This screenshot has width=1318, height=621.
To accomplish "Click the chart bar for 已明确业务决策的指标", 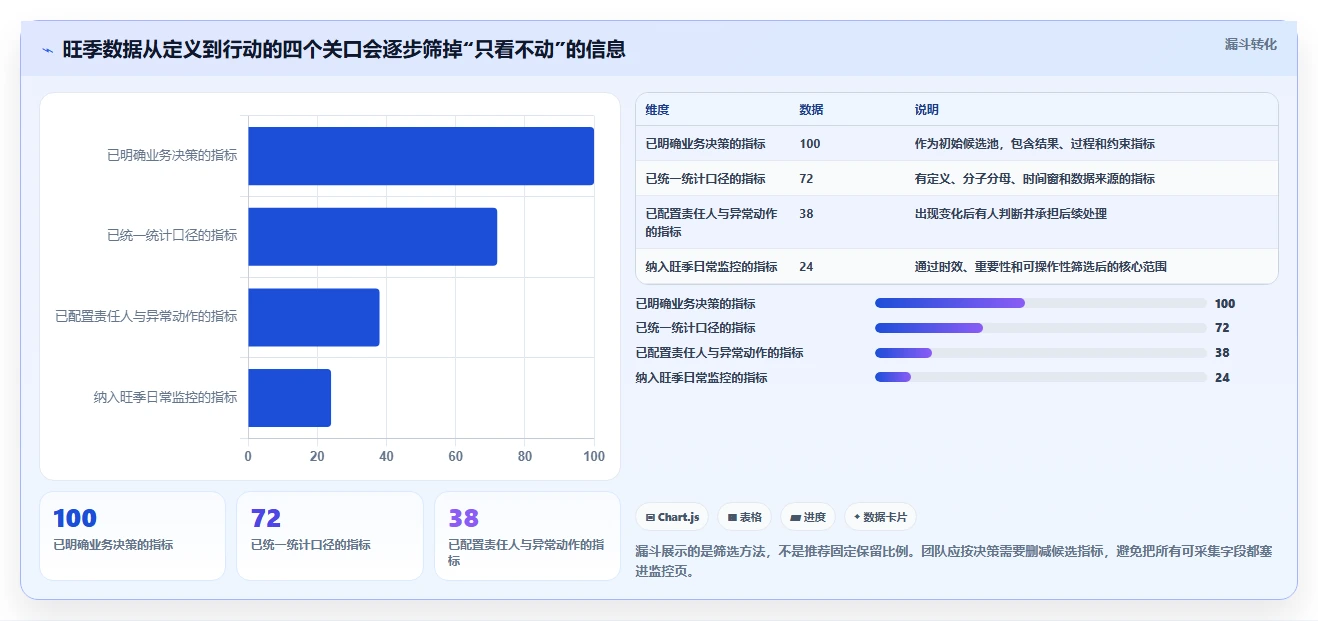I will pyautogui.click(x=421, y=156).
